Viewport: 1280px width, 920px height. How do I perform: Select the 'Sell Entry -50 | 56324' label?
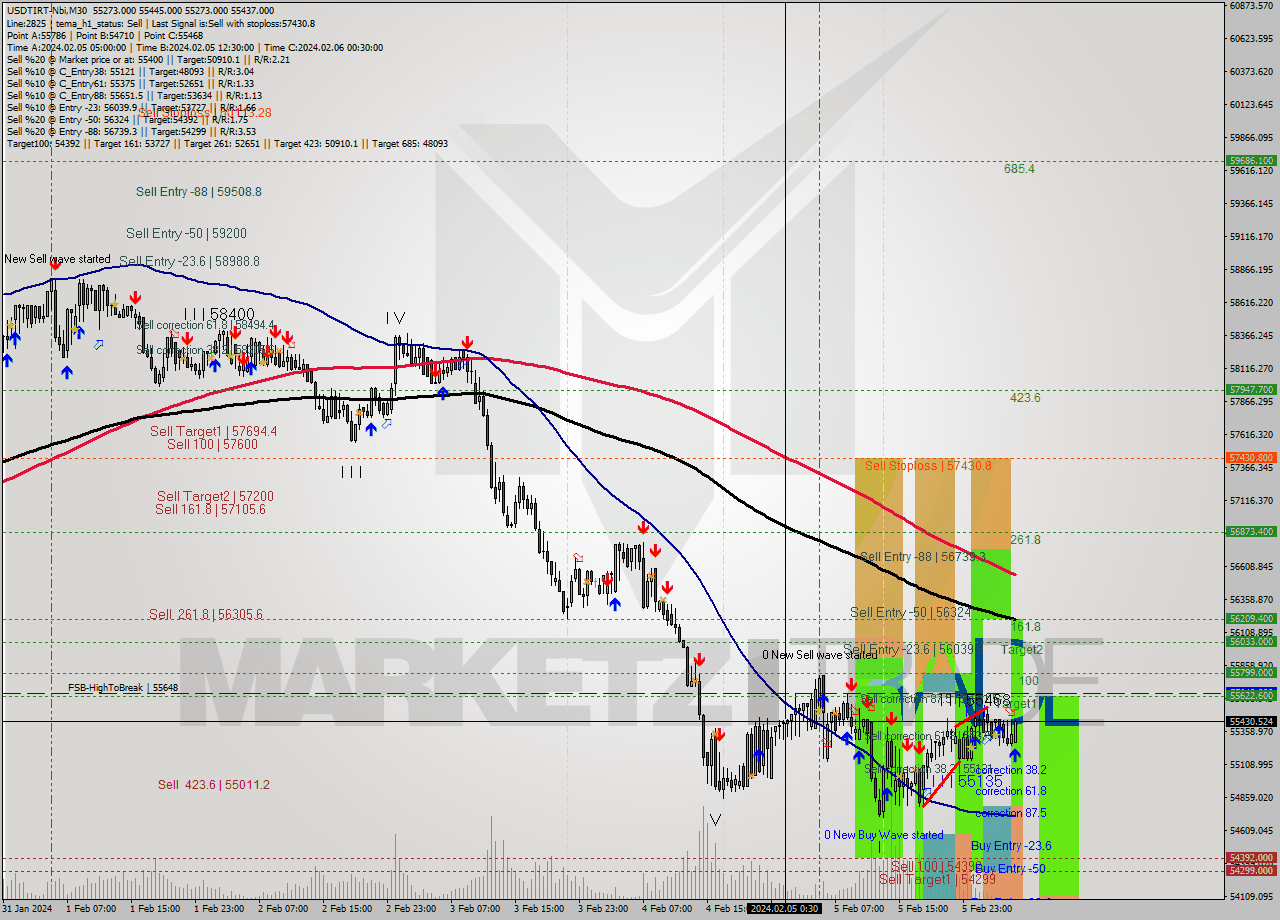coord(910,612)
